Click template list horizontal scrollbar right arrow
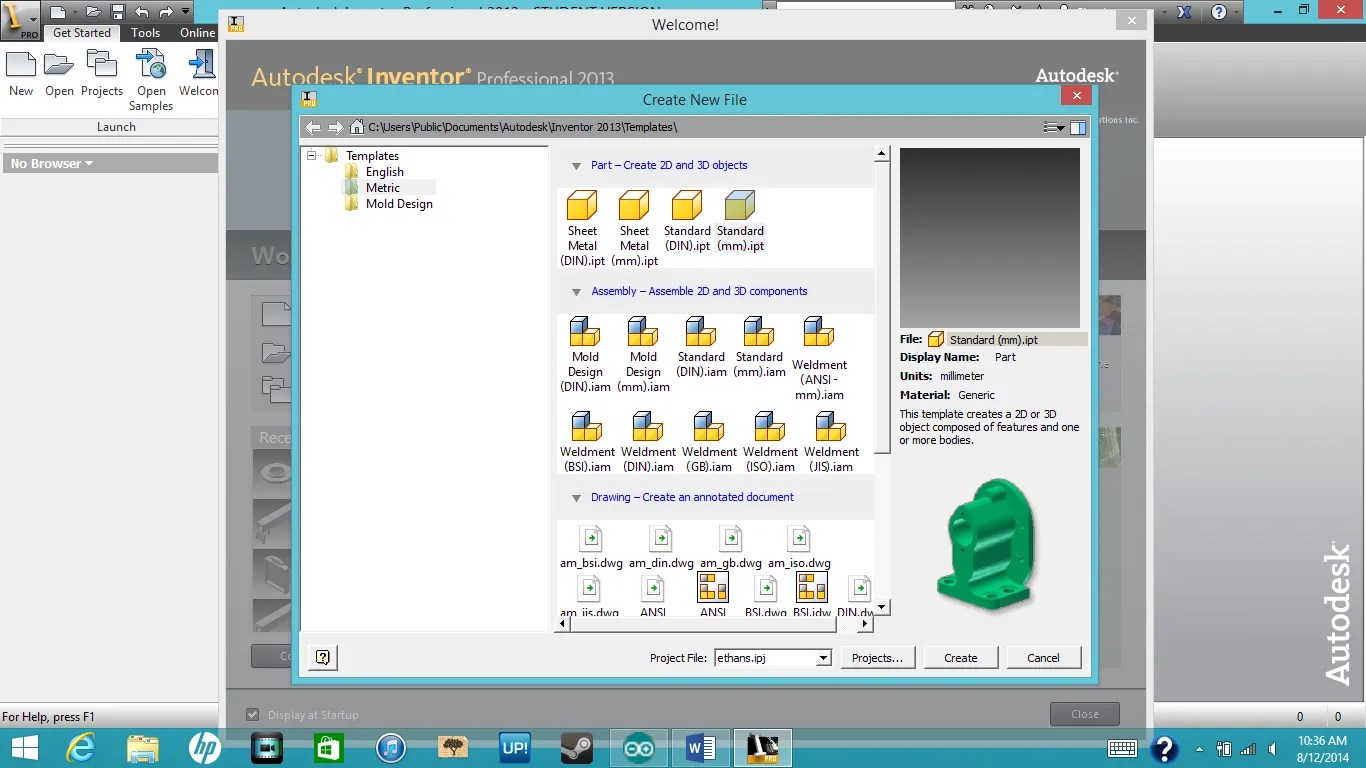Screen dimensions: 1366x768 point(866,623)
